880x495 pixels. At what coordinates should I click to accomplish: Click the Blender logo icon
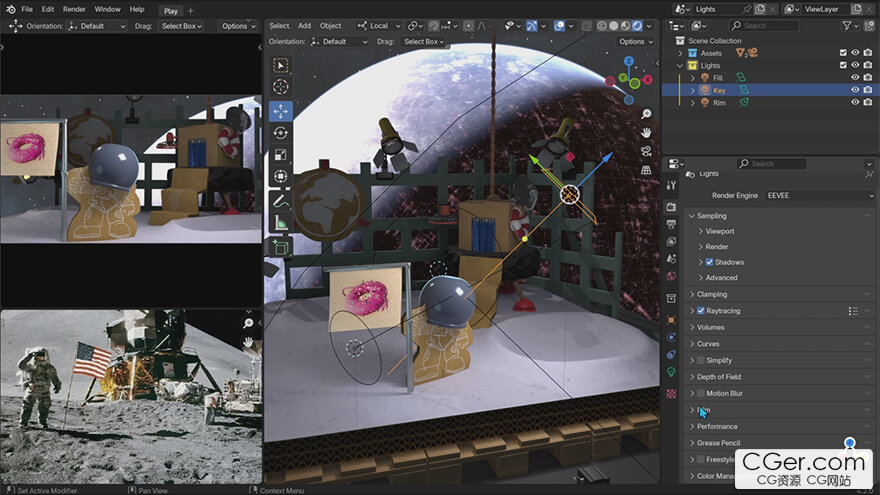click(x=11, y=10)
